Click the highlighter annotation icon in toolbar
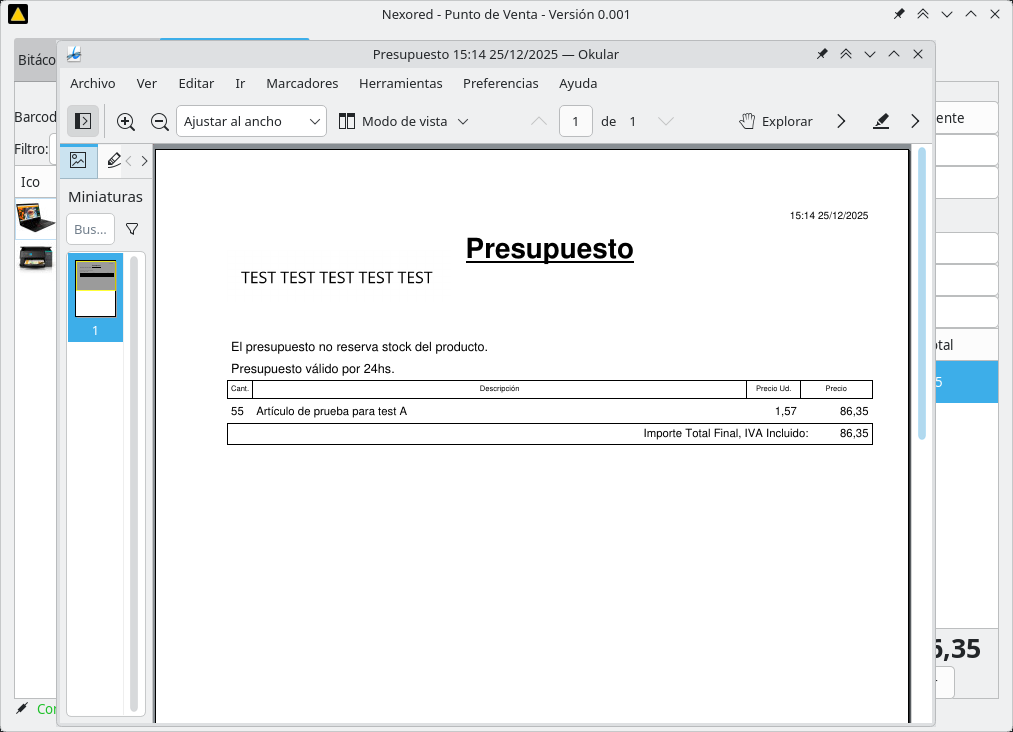 tap(881, 121)
